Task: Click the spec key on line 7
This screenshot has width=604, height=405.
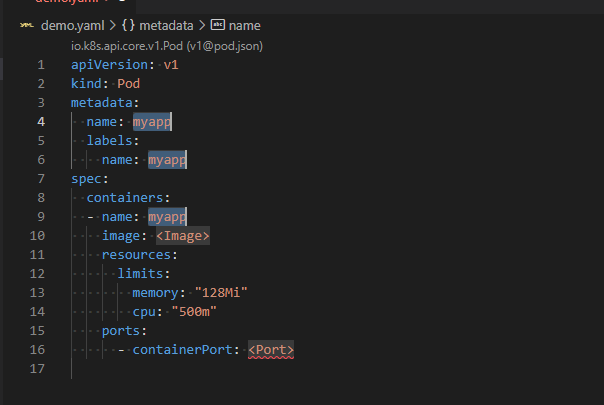Action: point(86,179)
